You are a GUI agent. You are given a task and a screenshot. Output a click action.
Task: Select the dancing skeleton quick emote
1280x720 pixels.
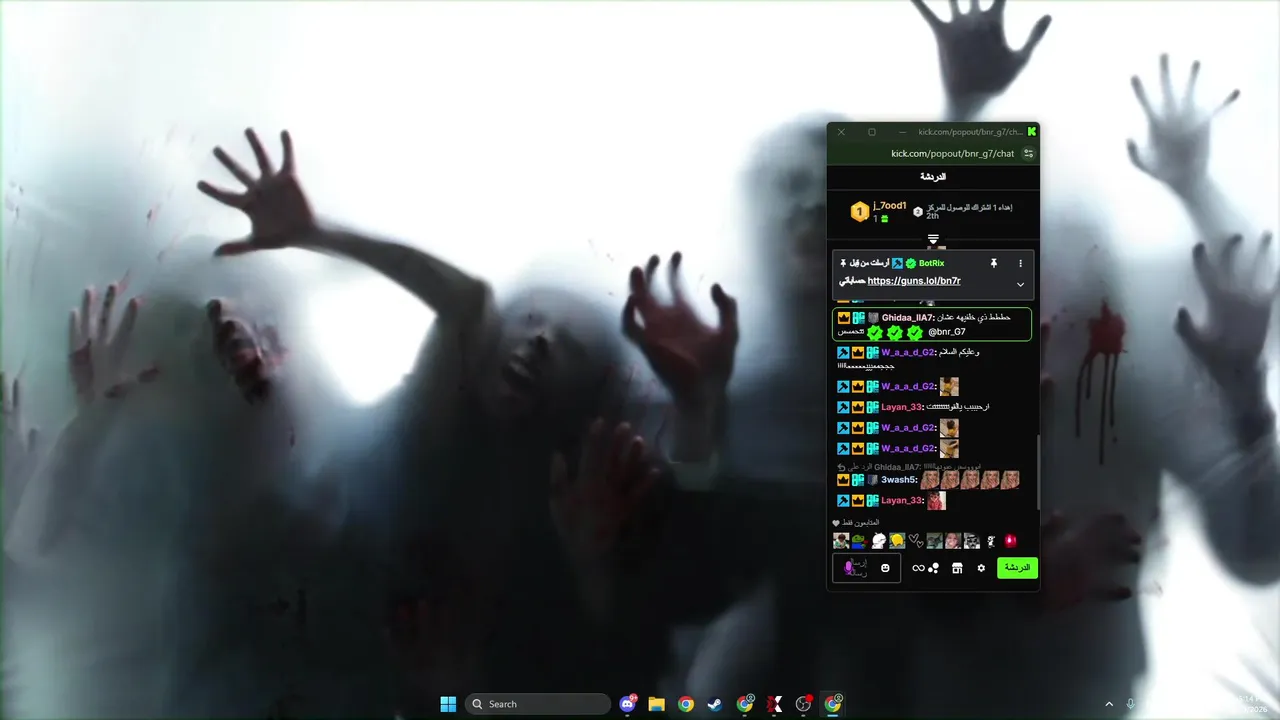[x=991, y=541]
